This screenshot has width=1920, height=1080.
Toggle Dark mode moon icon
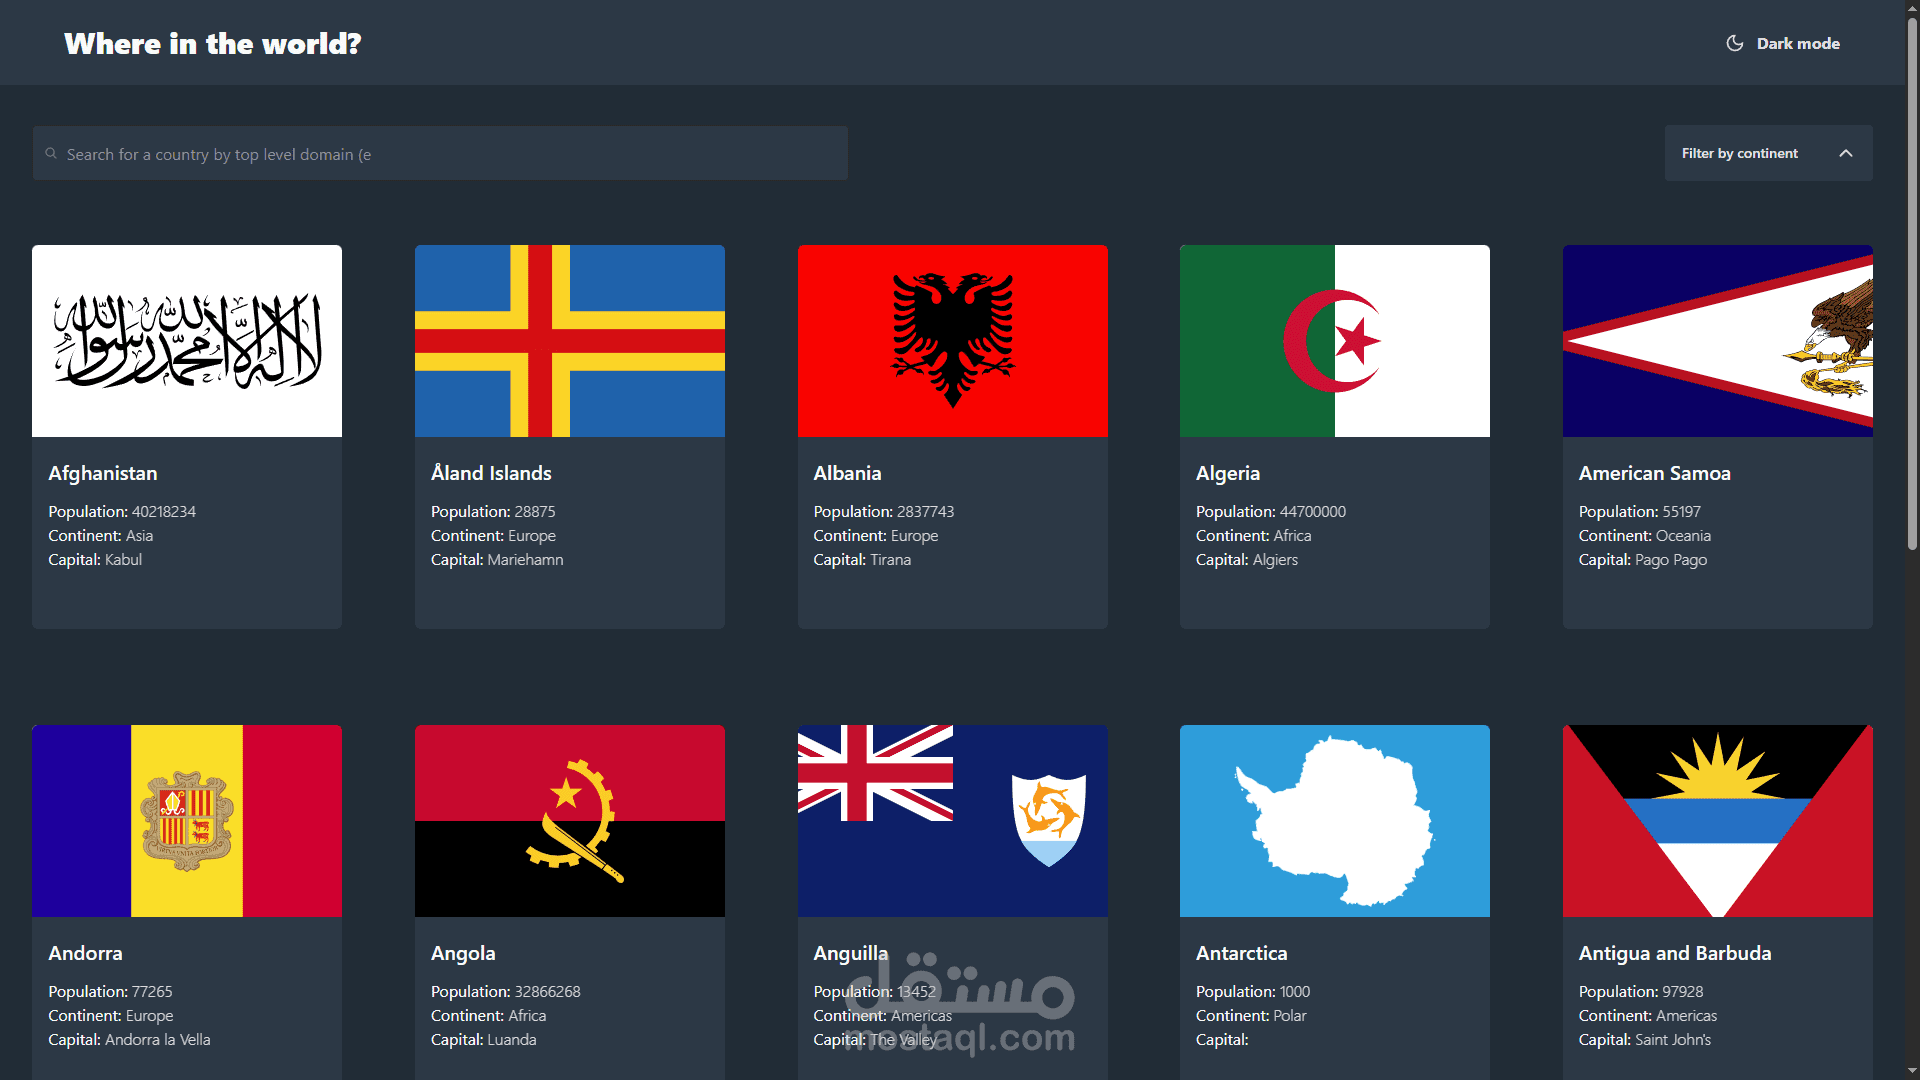click(1735, 43)
